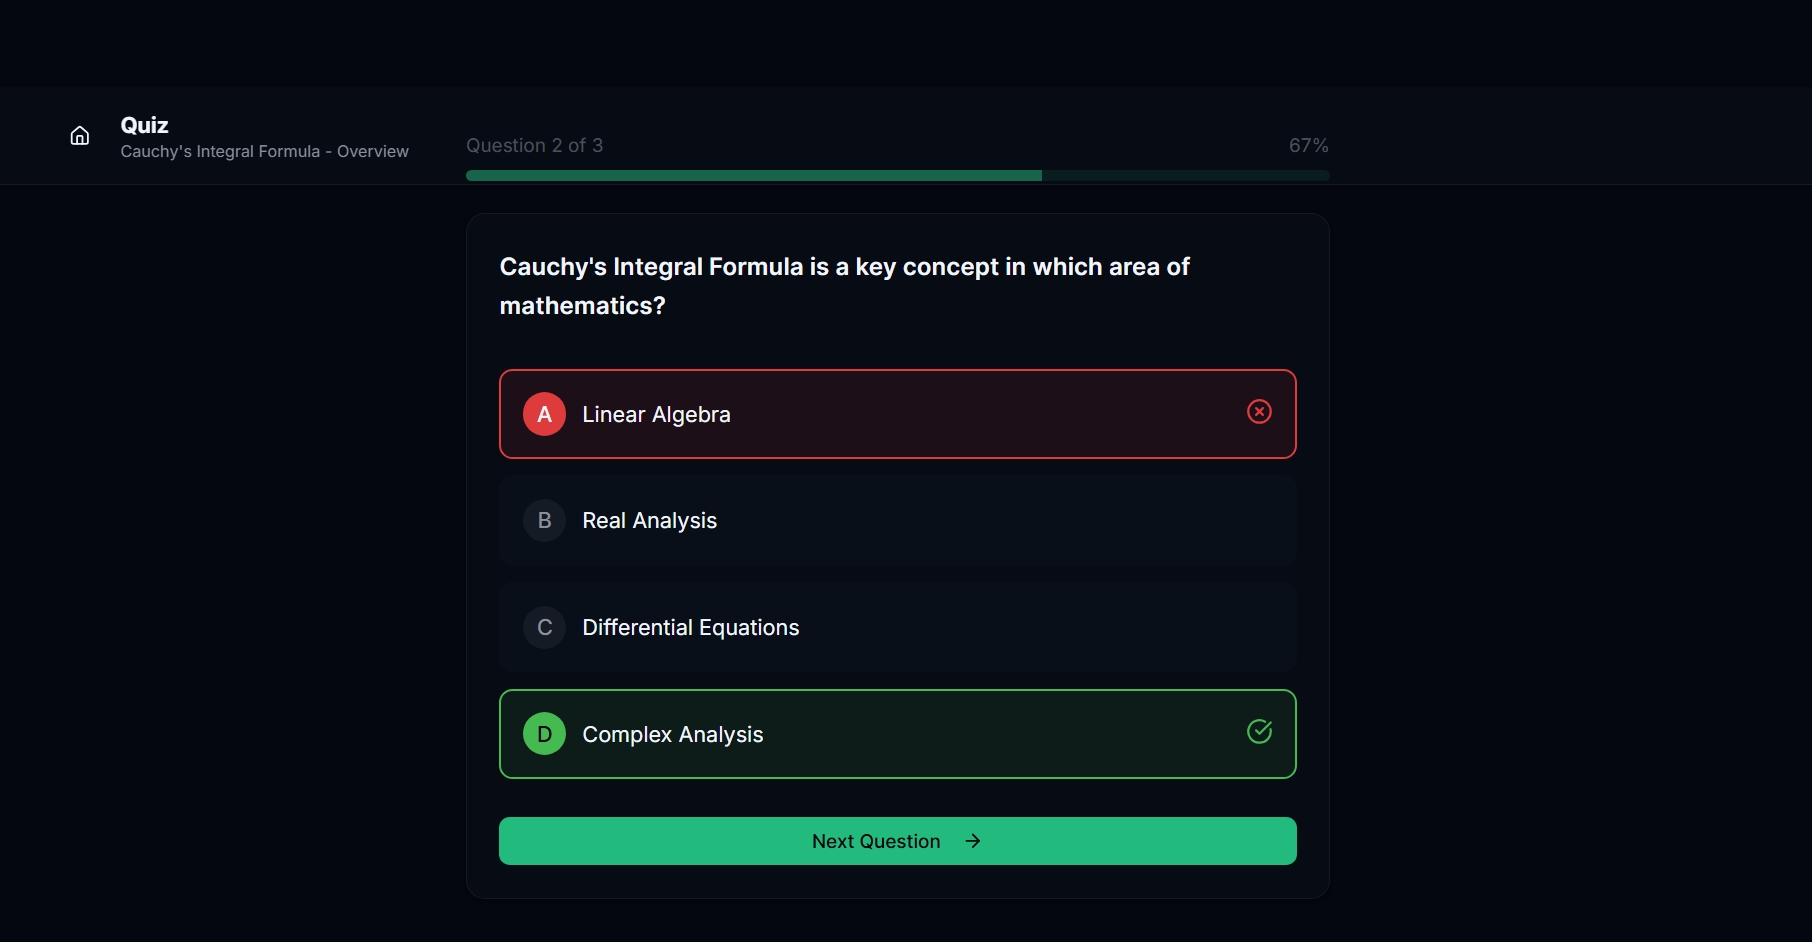Click the 67% progress percentage
The height and width of the screenshot is (942, 1812).
tap(1308, 145)
